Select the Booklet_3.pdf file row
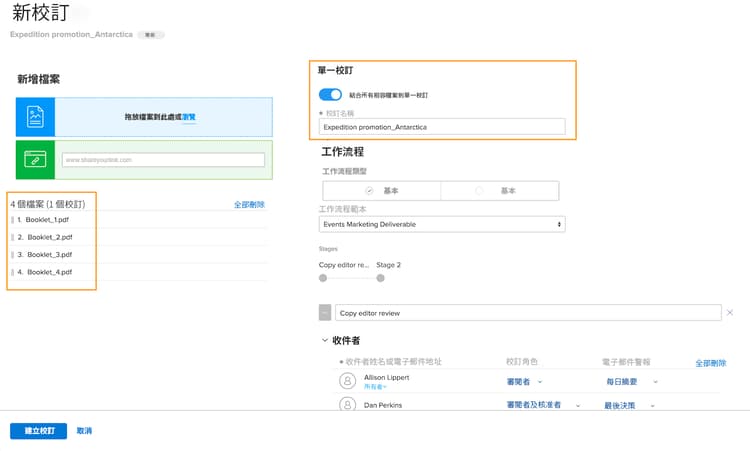 click(x=139, y=254)
